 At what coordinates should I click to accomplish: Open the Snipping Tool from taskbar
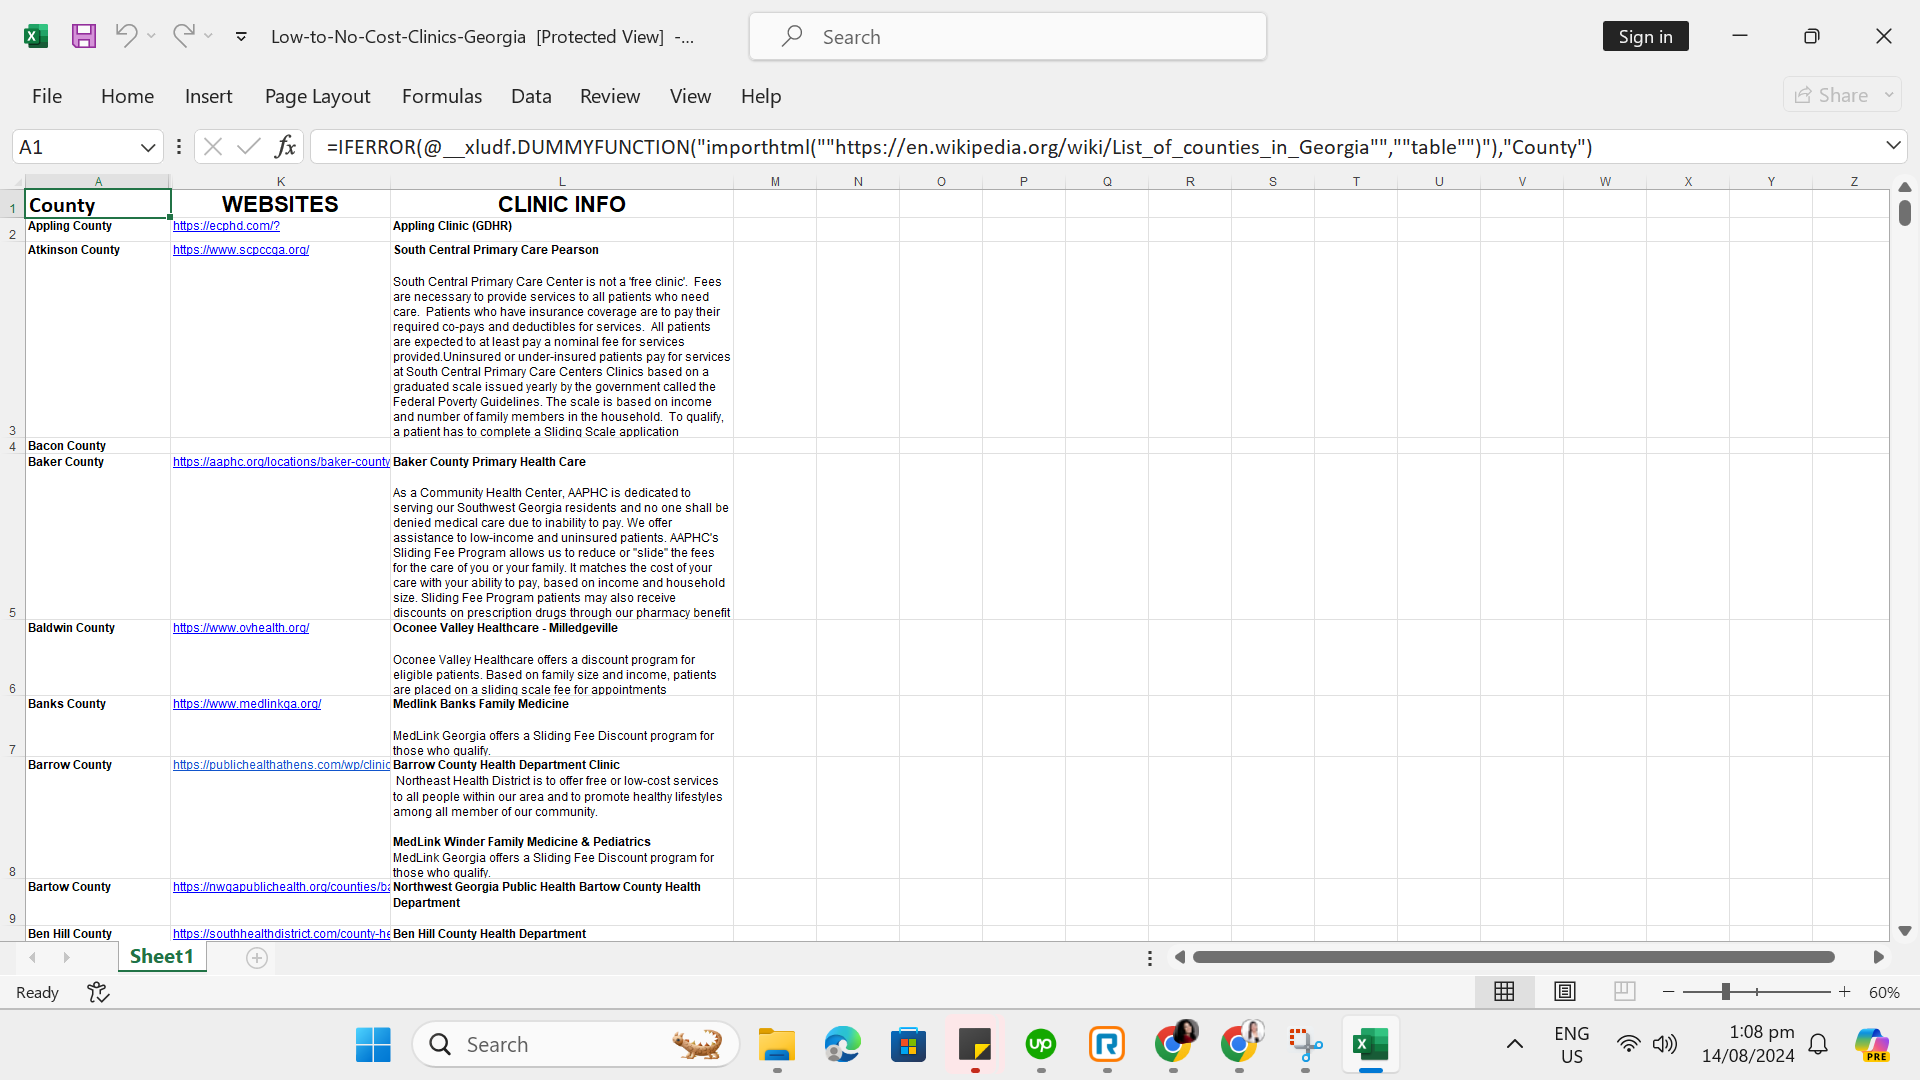pos(1305,1045)
